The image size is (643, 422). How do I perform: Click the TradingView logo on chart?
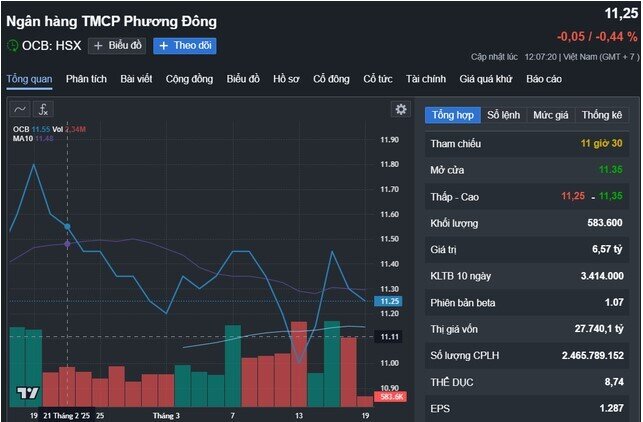28,393
